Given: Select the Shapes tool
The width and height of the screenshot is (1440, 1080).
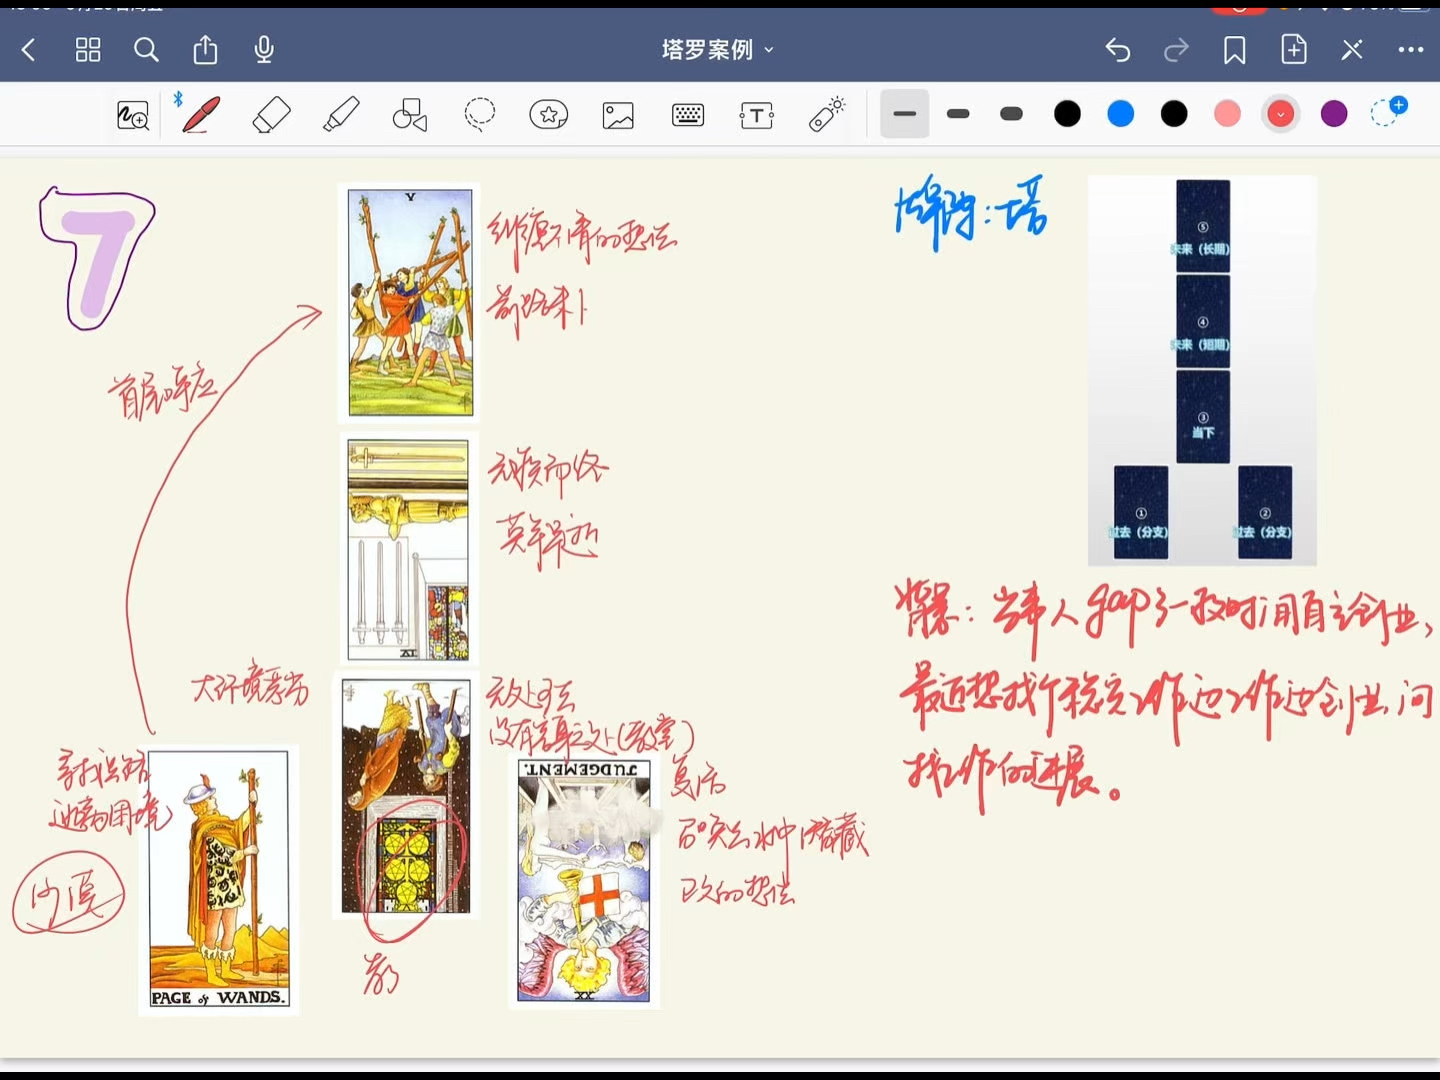Looking at the screenshot, I should tap(410, 115).
